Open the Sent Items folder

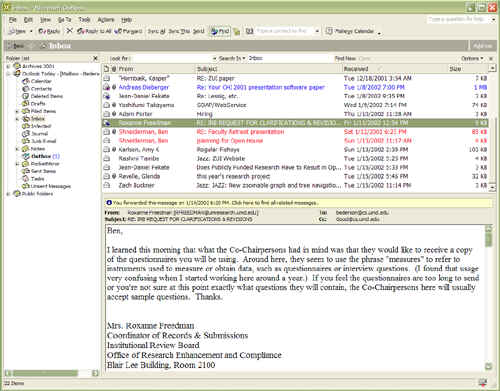point(43,171)
